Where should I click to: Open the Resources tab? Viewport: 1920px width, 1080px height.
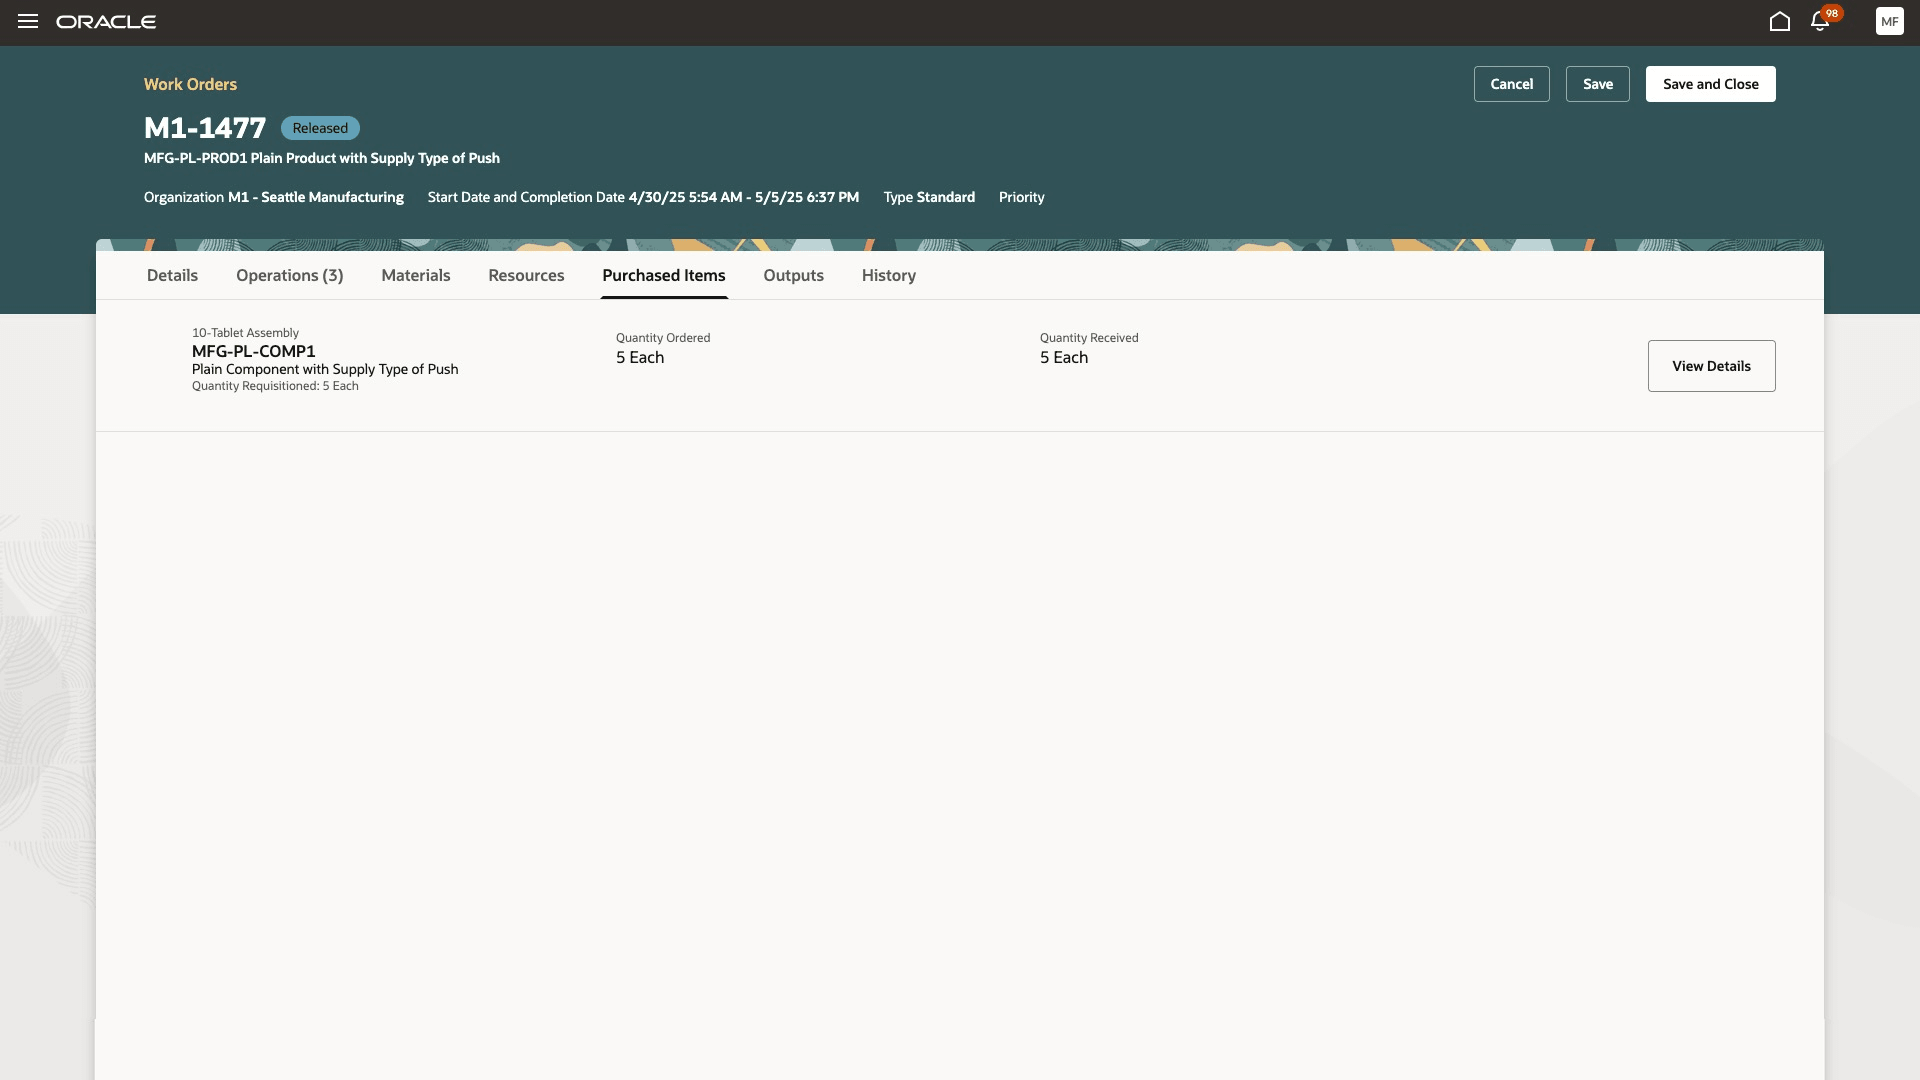526,275
